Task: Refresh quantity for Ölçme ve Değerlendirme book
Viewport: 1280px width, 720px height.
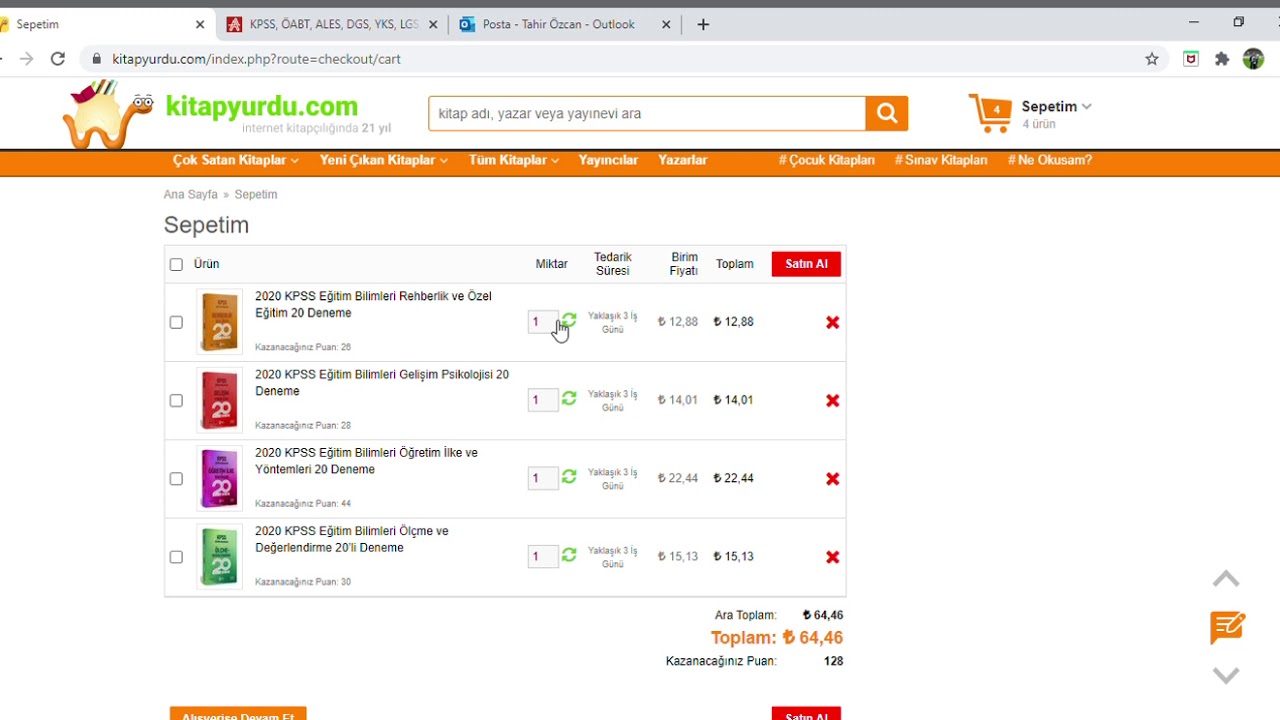Action: (569, 555)
